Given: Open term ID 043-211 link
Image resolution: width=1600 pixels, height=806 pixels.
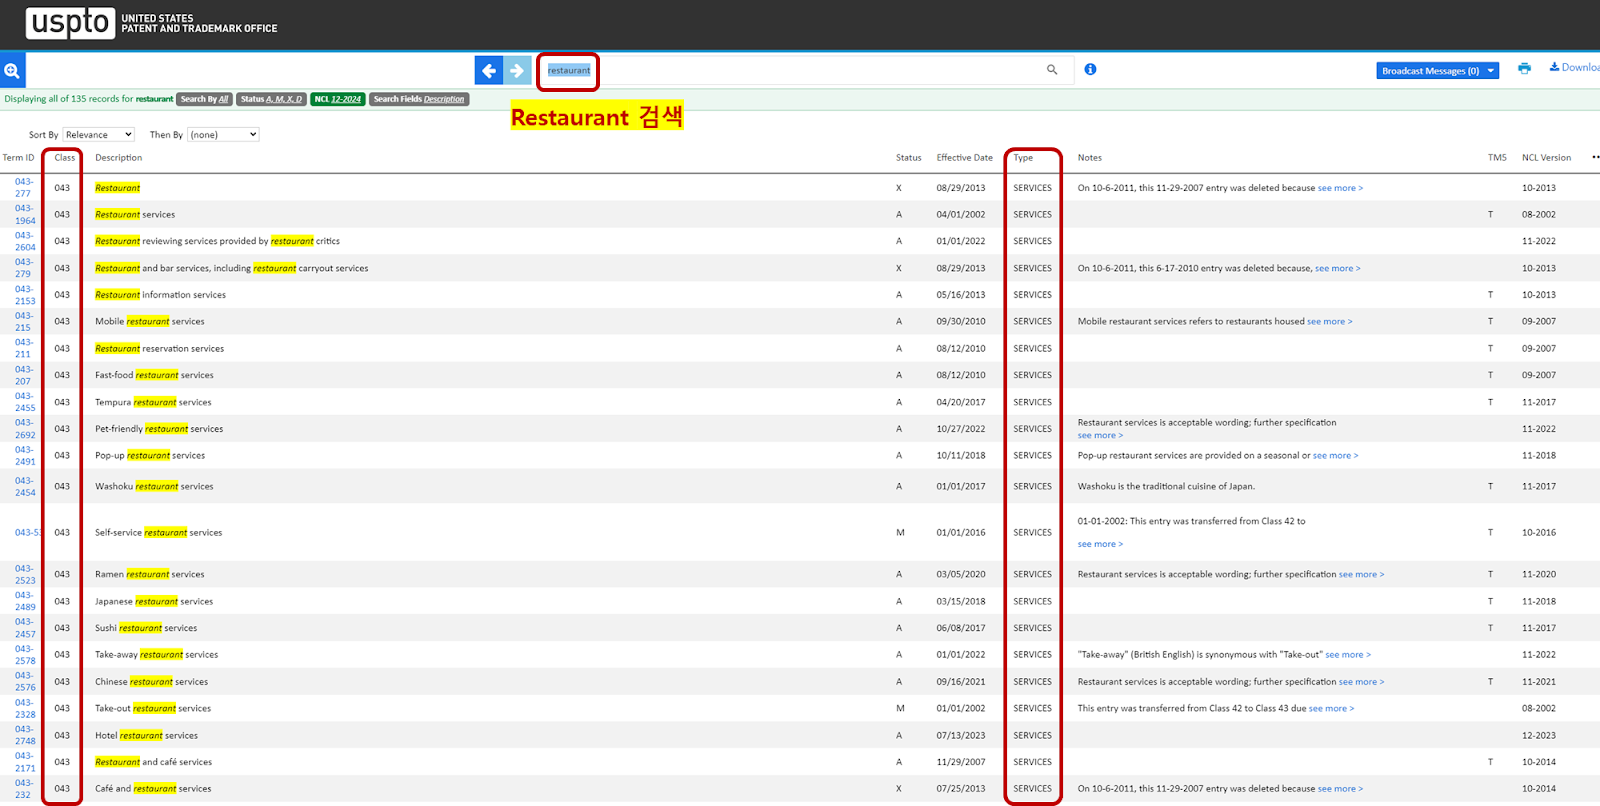Looking at the screenshot, I should click(x=23, y=348).
